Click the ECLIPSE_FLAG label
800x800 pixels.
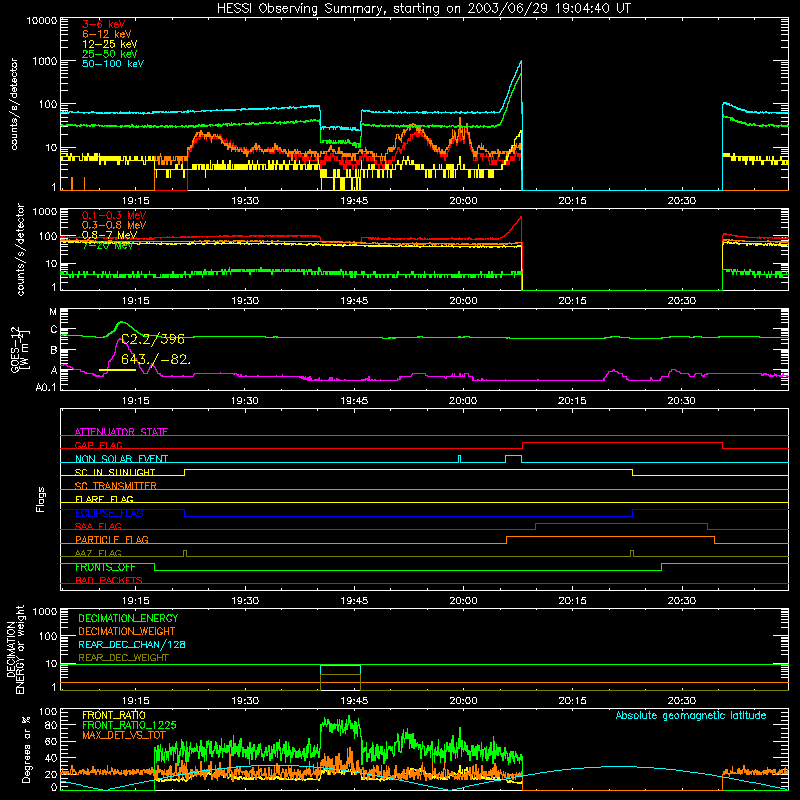coord(109,513)
